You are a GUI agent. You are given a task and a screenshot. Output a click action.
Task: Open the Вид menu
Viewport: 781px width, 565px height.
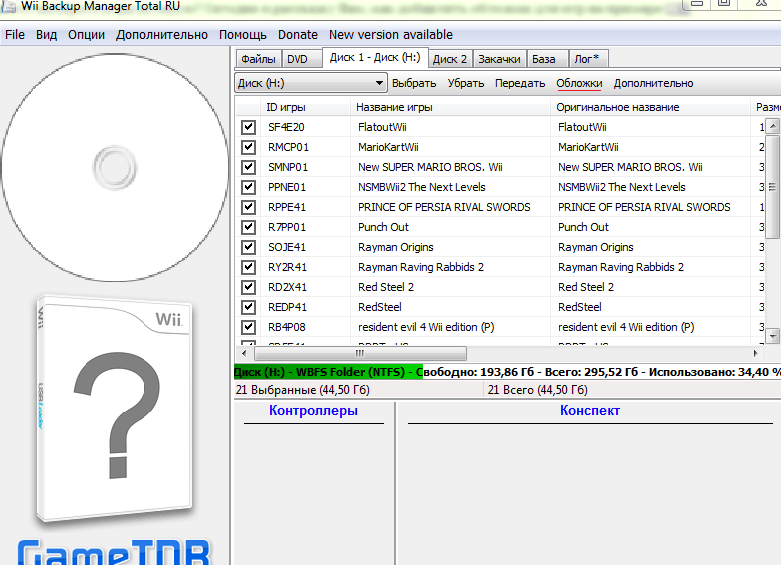point(46,34)
